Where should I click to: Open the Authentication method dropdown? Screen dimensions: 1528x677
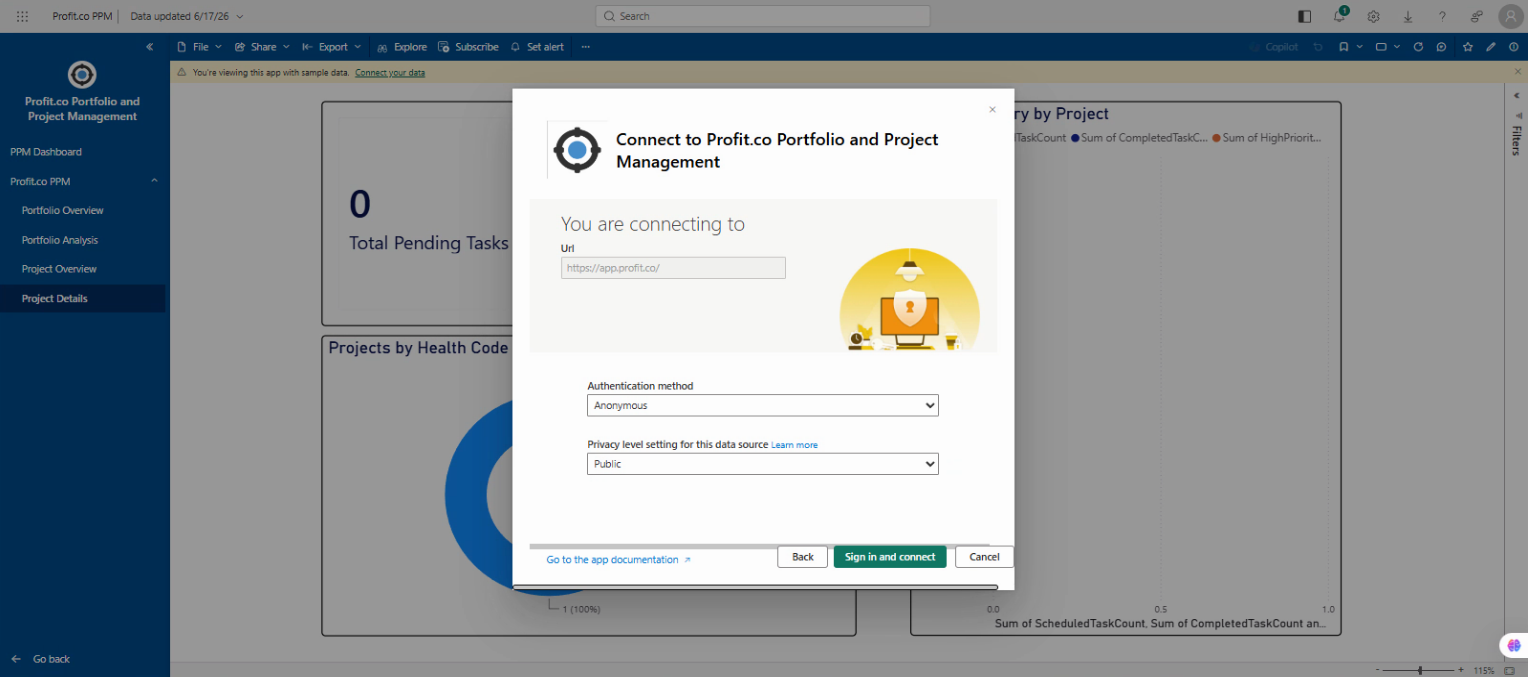763,405
